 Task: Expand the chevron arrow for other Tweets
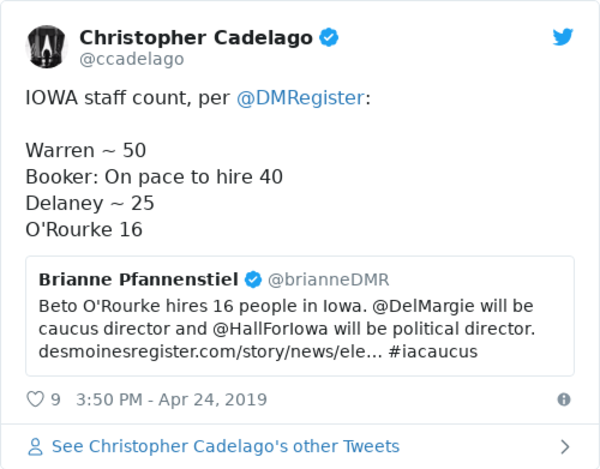564,447
